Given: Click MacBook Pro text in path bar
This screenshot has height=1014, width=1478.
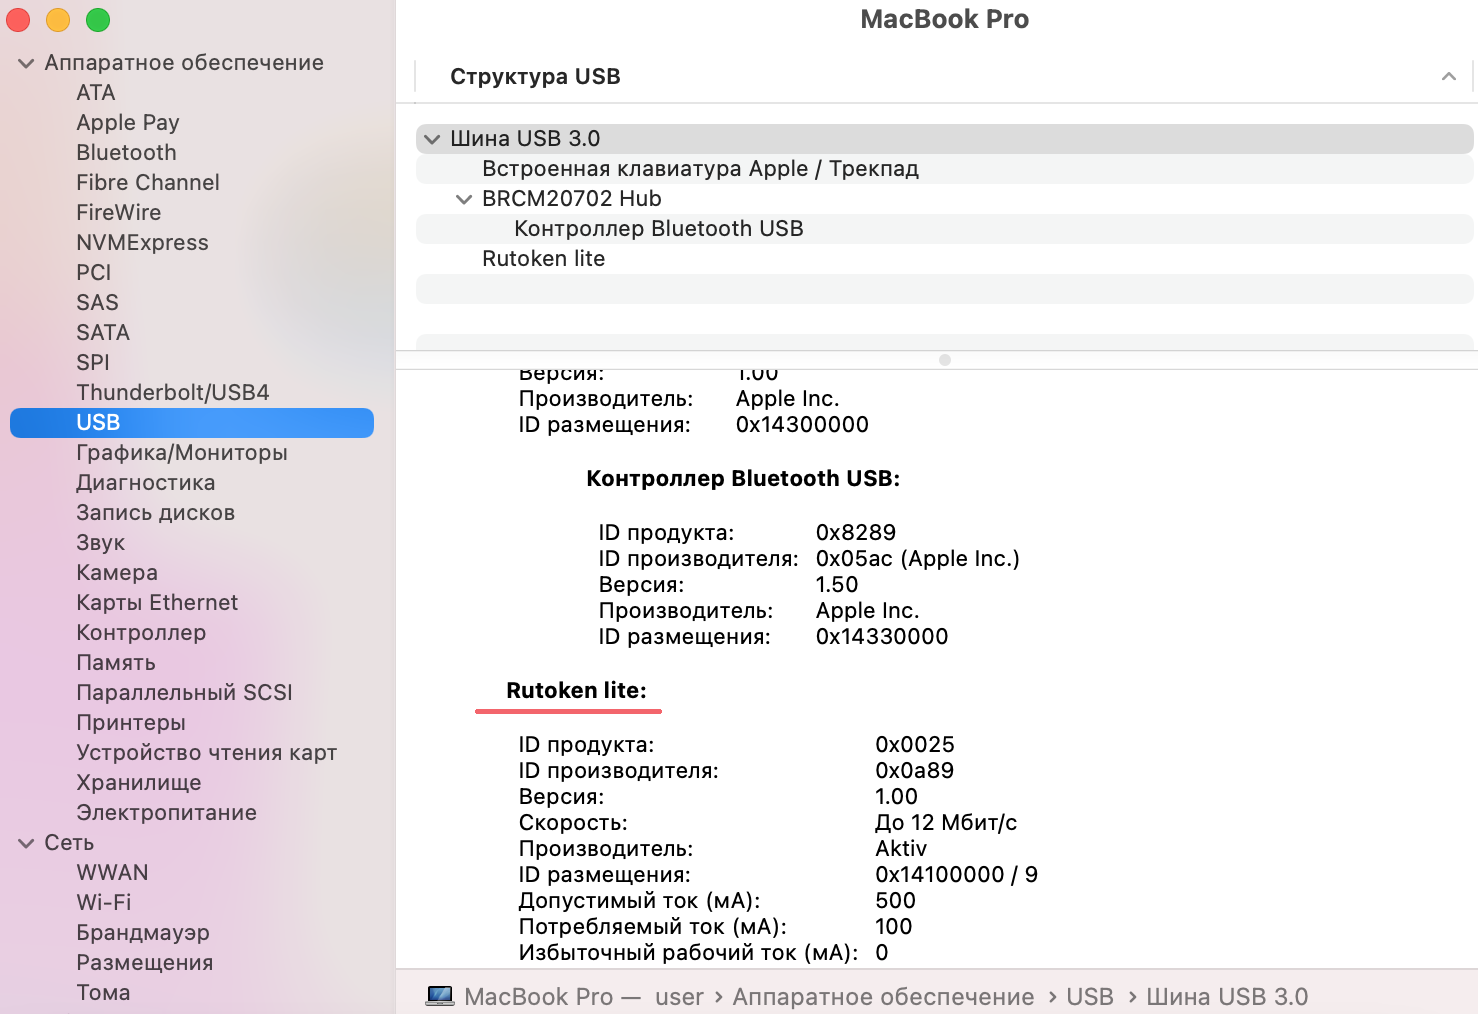Looking at the screenshot, I should 539,997.
